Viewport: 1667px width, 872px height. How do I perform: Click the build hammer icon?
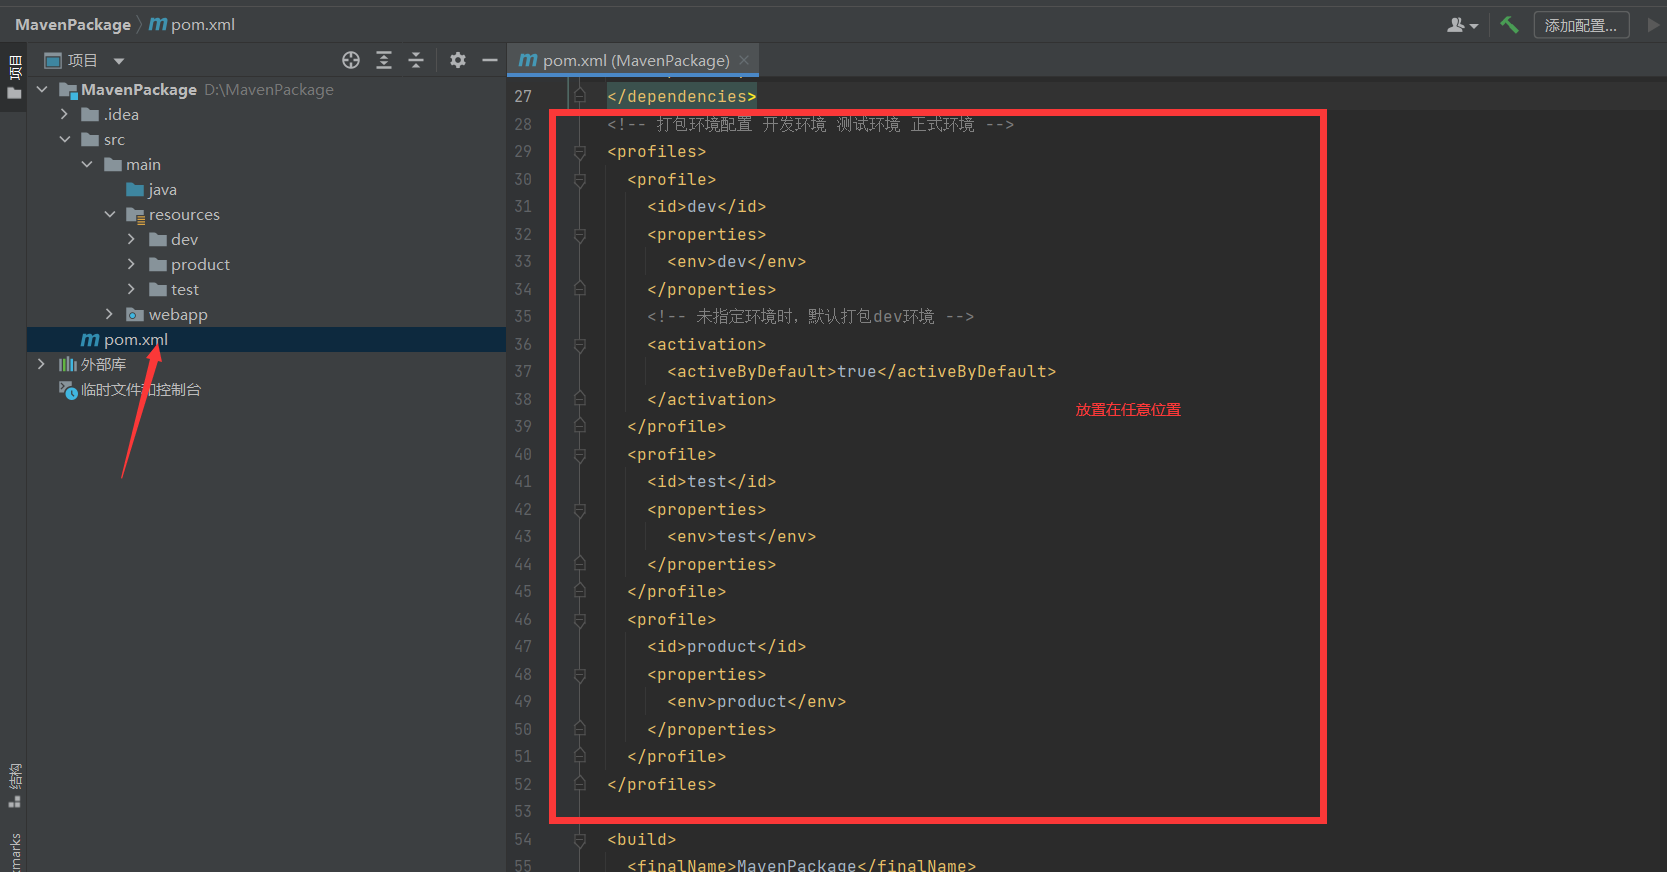[x=1509, y=25]
